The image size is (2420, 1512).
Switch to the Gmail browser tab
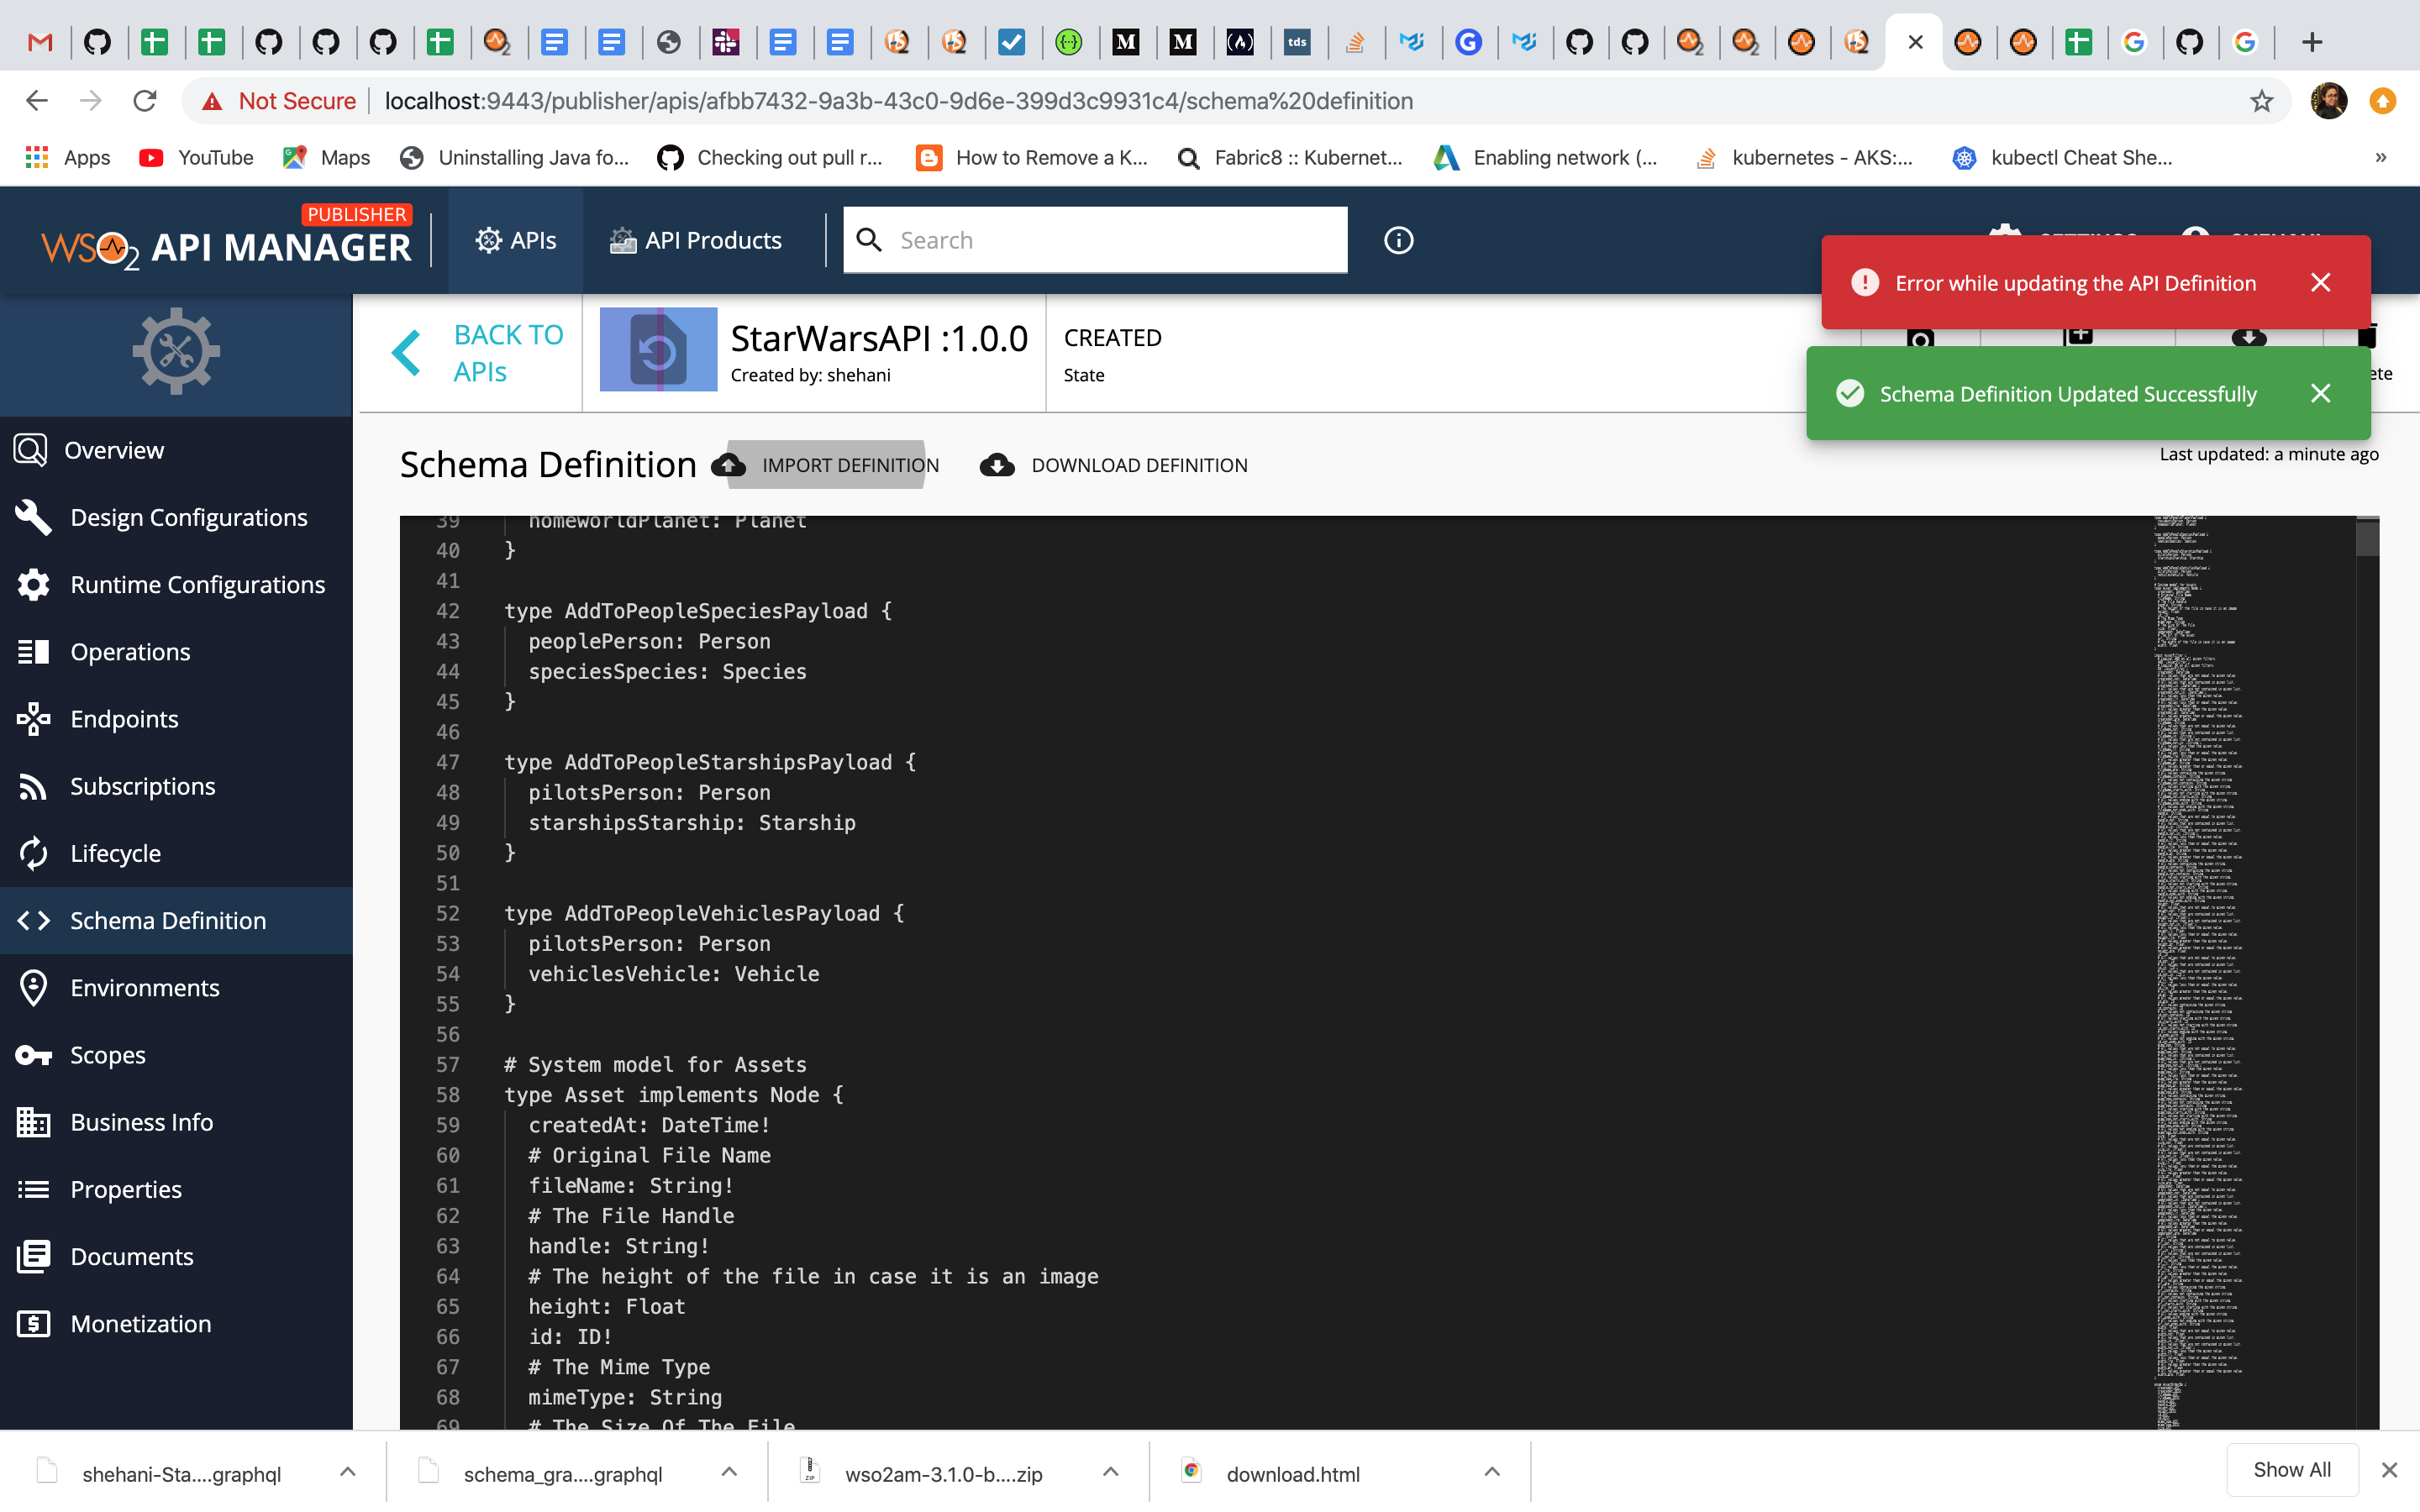[40, 42]
